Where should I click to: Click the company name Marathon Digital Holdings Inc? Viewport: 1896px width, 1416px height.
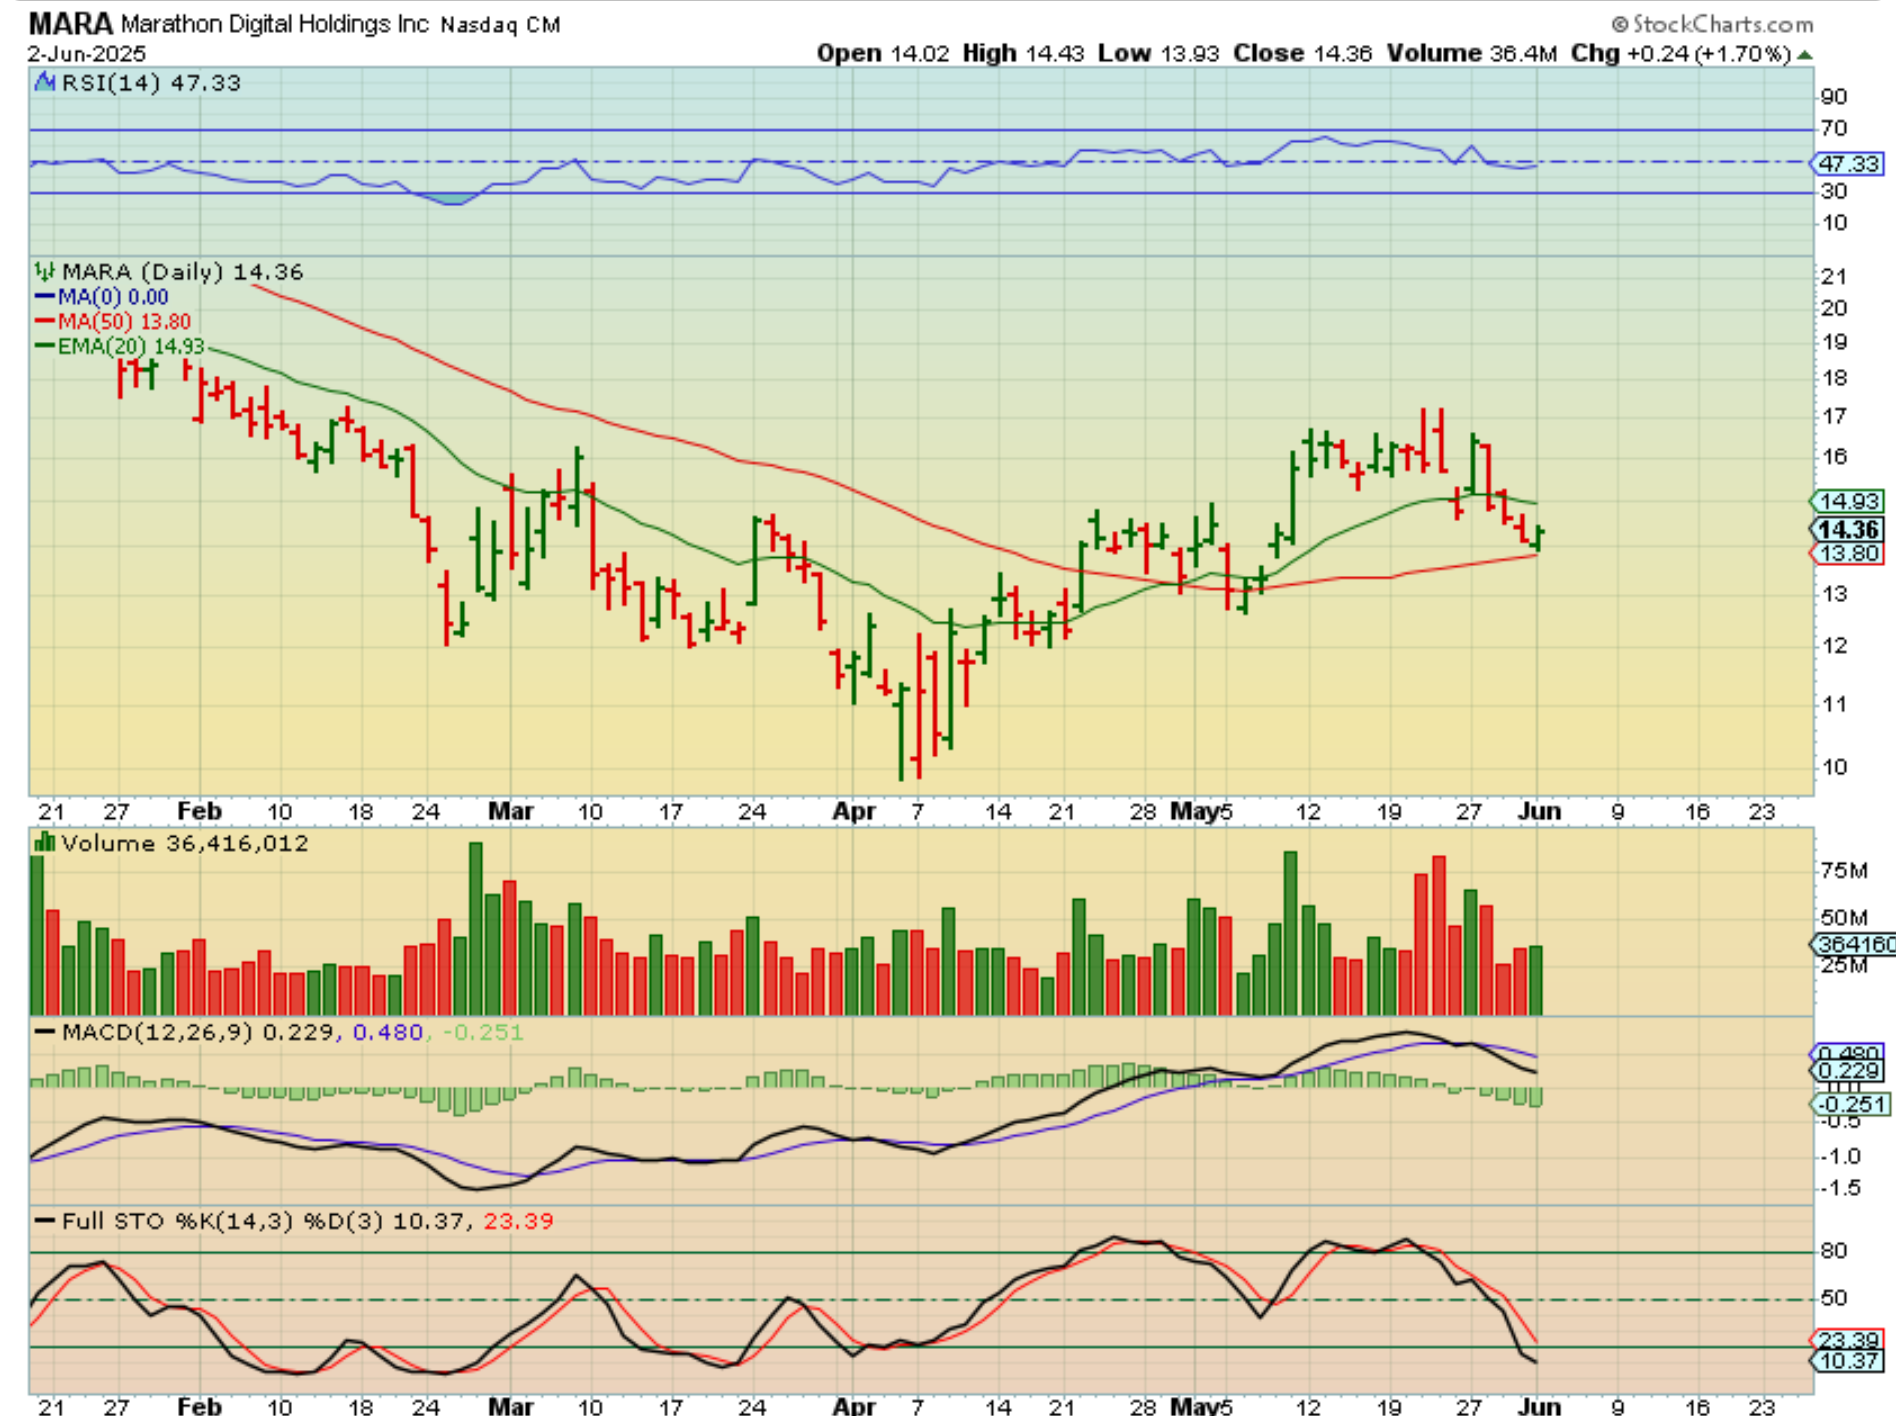[275, 24]
